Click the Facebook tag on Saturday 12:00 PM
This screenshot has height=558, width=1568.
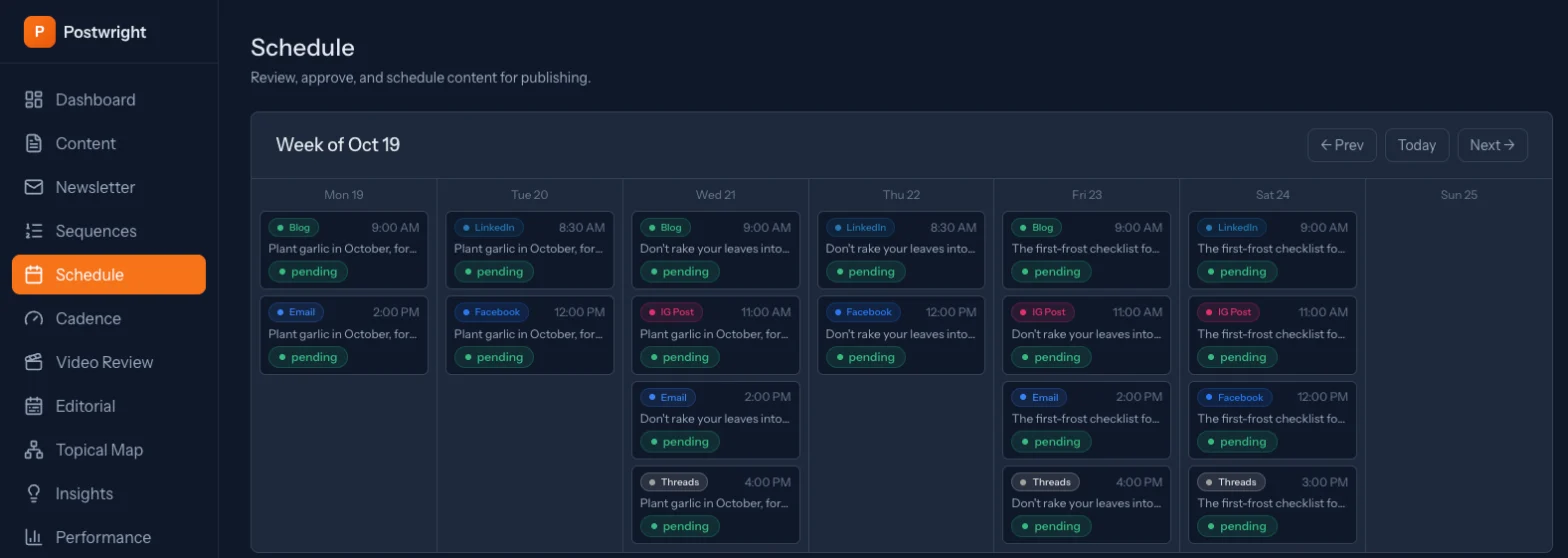[1235, 397]
